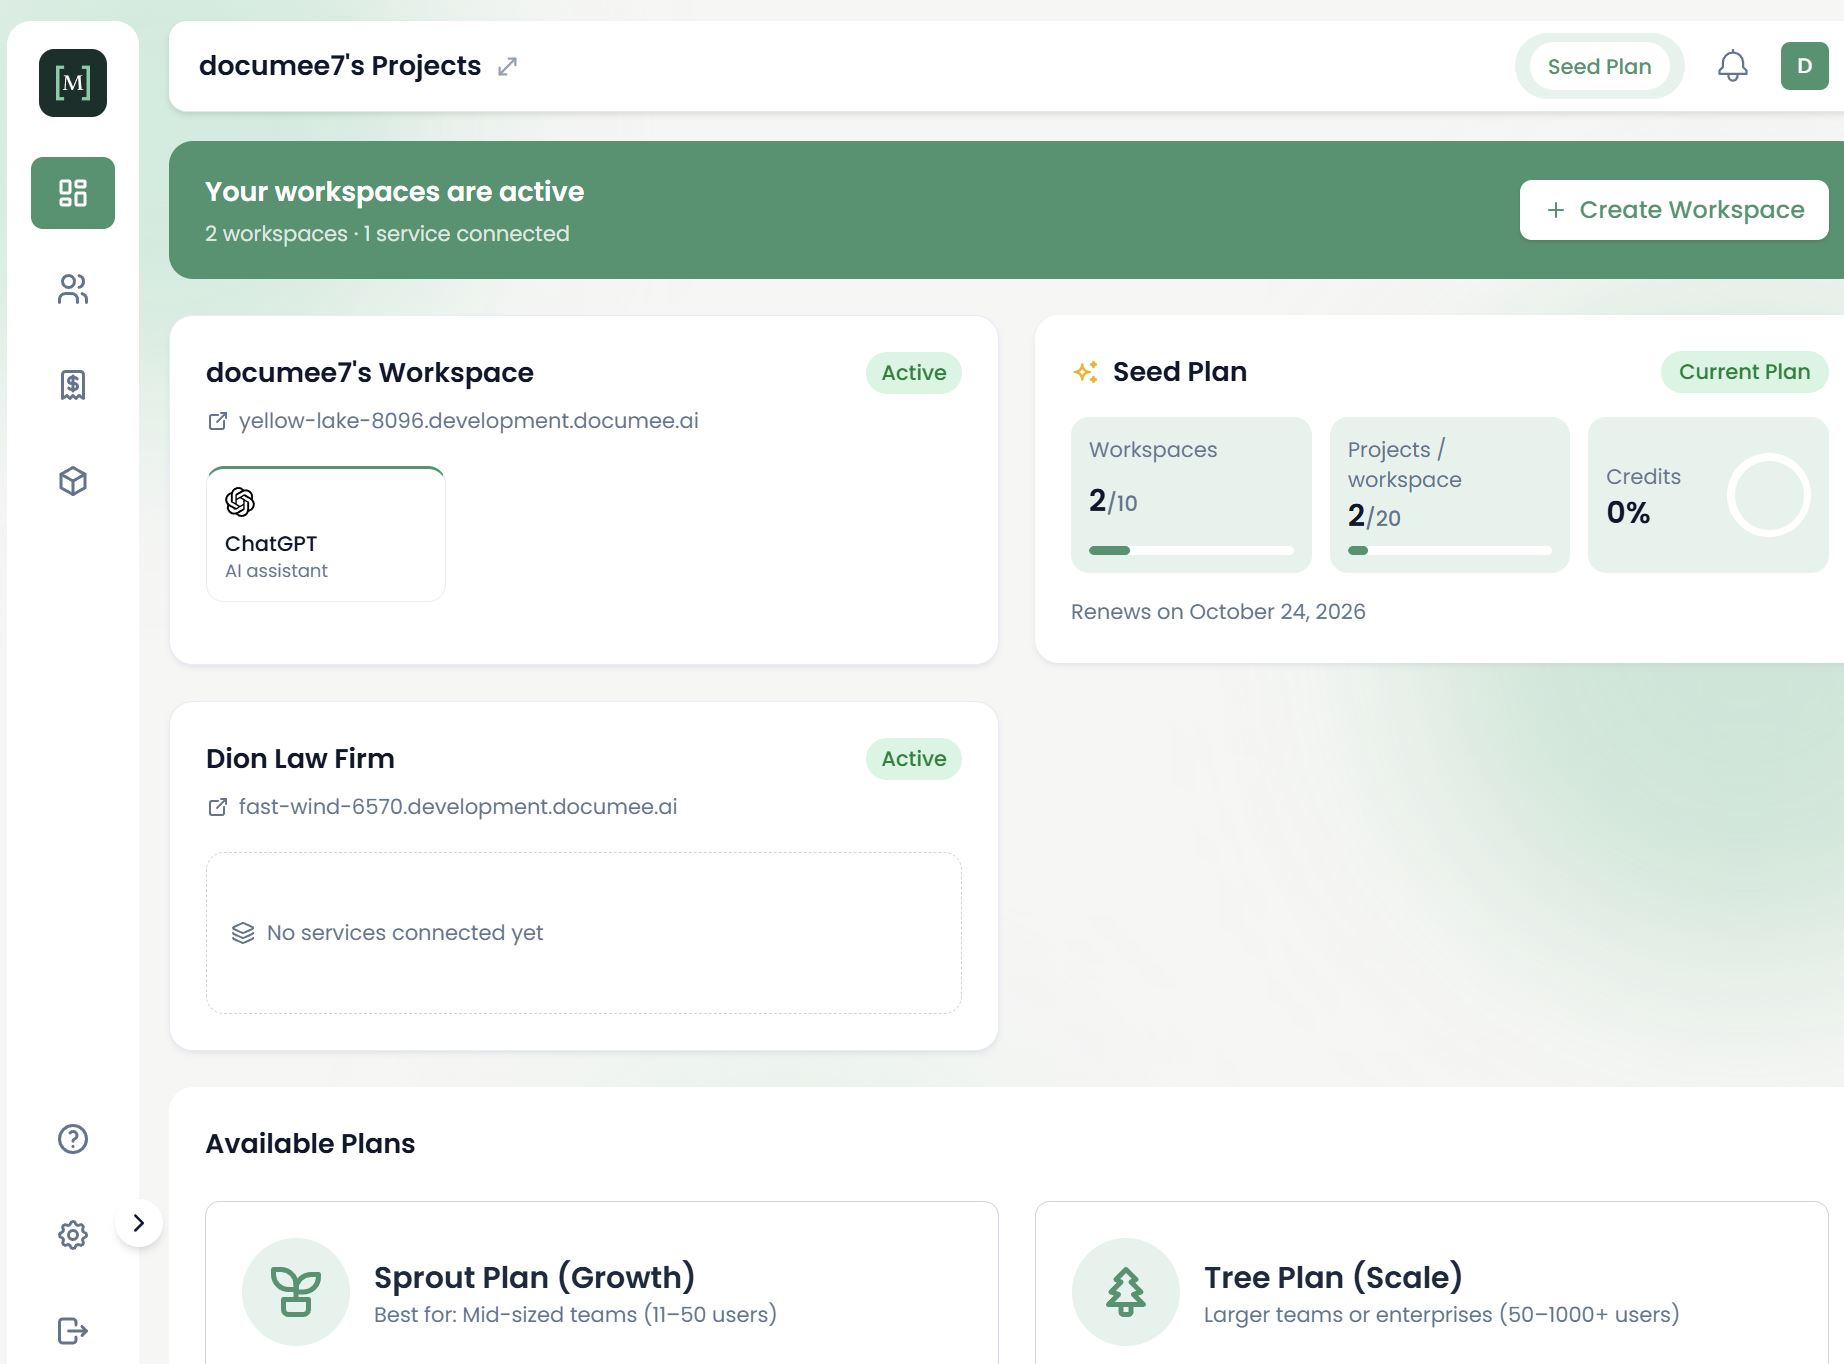Click the Current Plan badge
Viewport: 1844px width, 1364px height.
click(1745, 372)
